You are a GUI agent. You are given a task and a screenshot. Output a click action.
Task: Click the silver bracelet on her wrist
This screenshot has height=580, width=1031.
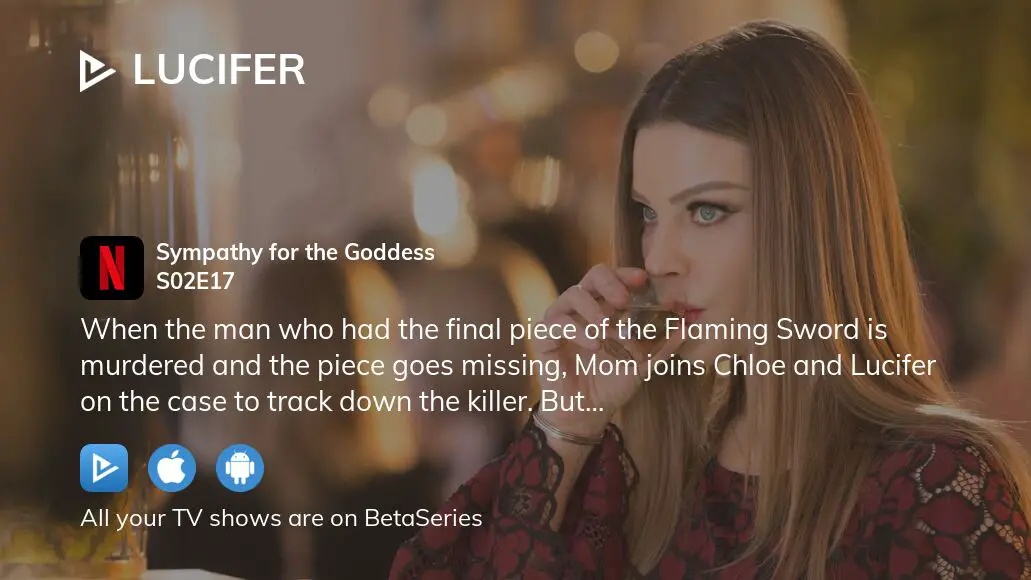pyautogui.click(x=565, y=430)
